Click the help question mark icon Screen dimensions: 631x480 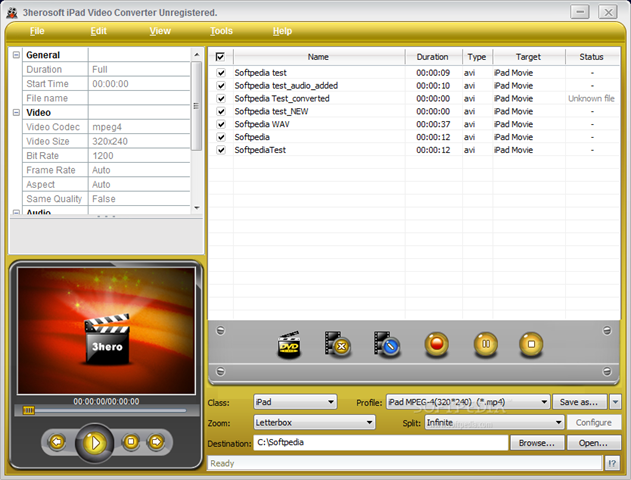pos(612,464)
